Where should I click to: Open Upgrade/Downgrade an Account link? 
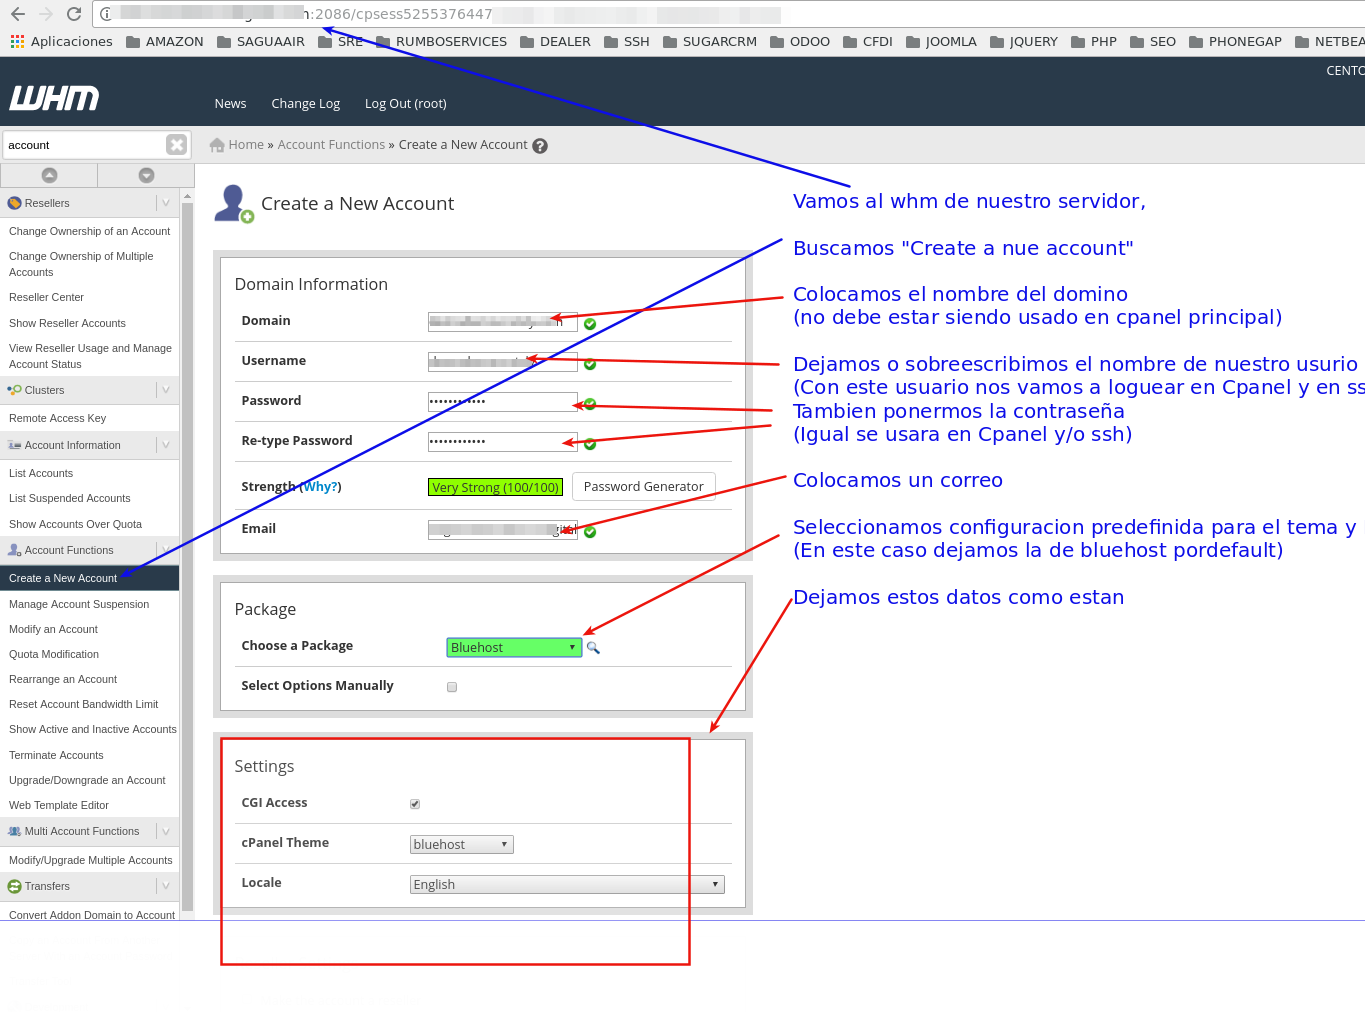[x=87, y=780]
